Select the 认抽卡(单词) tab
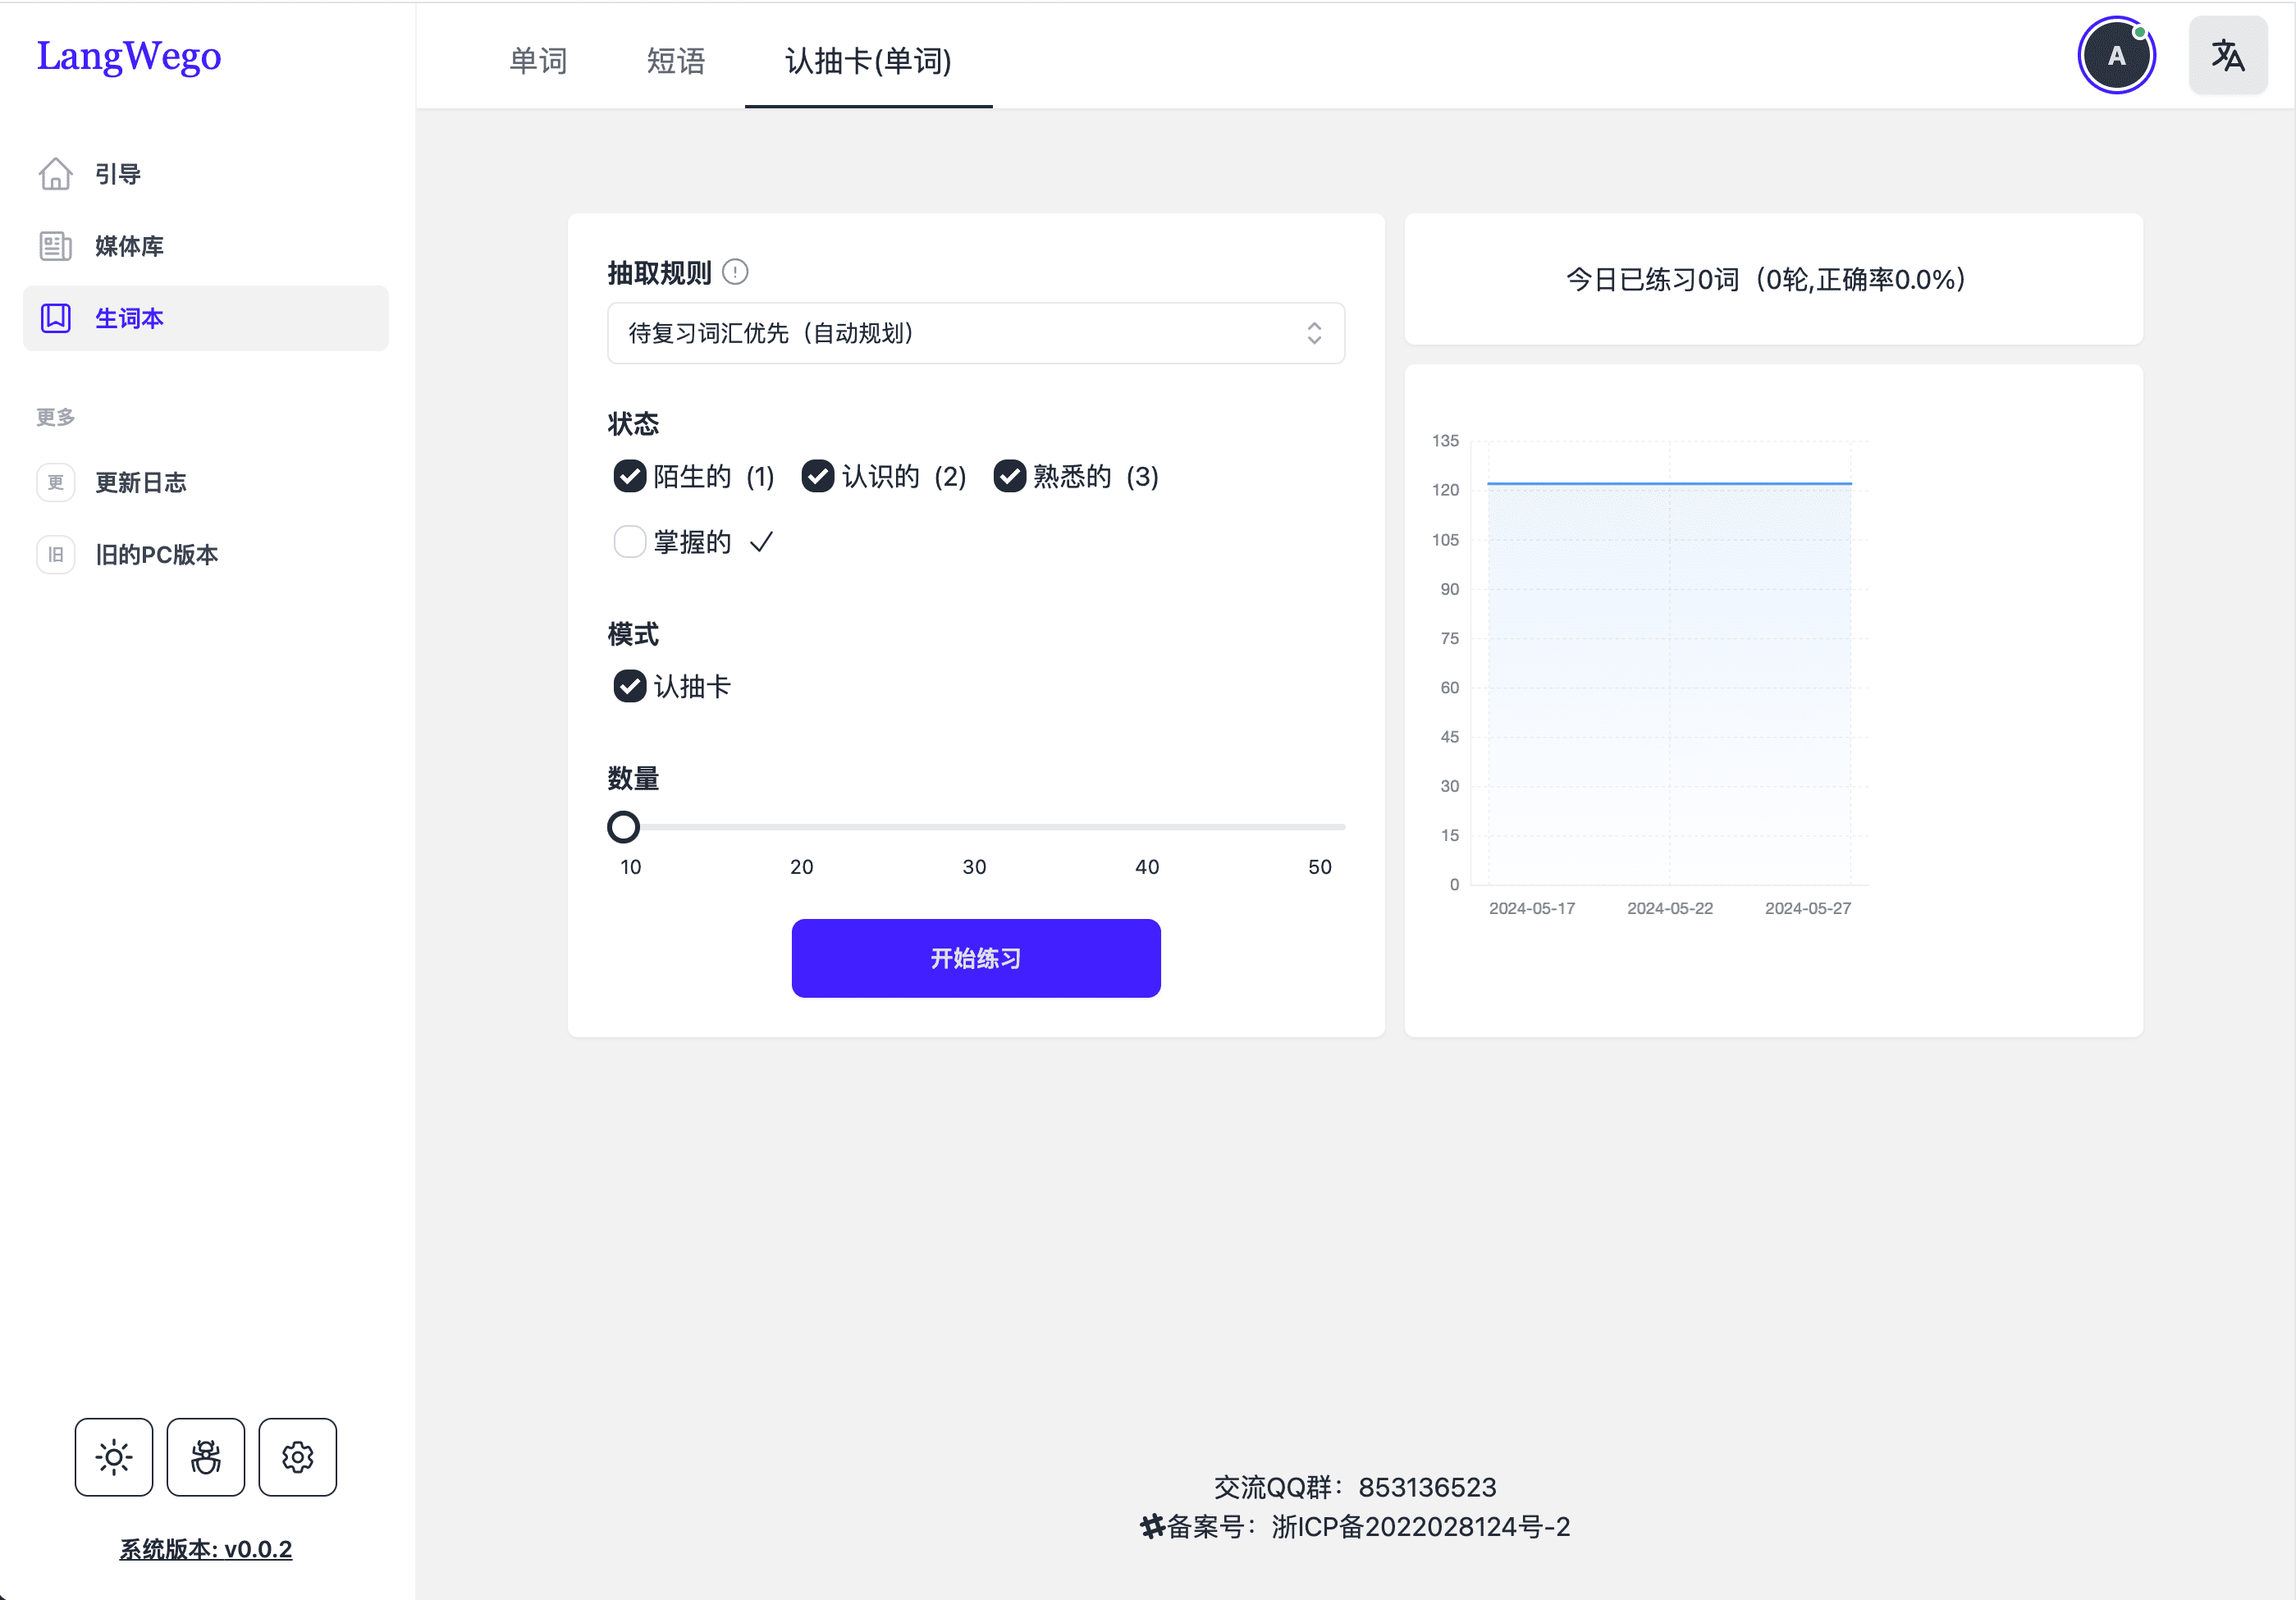2296x1600 pixels. [868, 61]
